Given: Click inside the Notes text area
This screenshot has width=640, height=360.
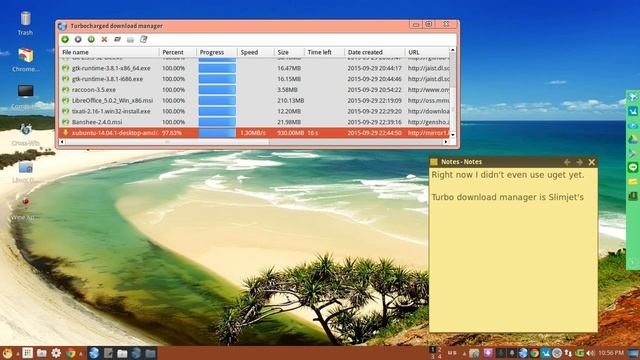Looking at the screenshot, I should (x=513, y=249).
